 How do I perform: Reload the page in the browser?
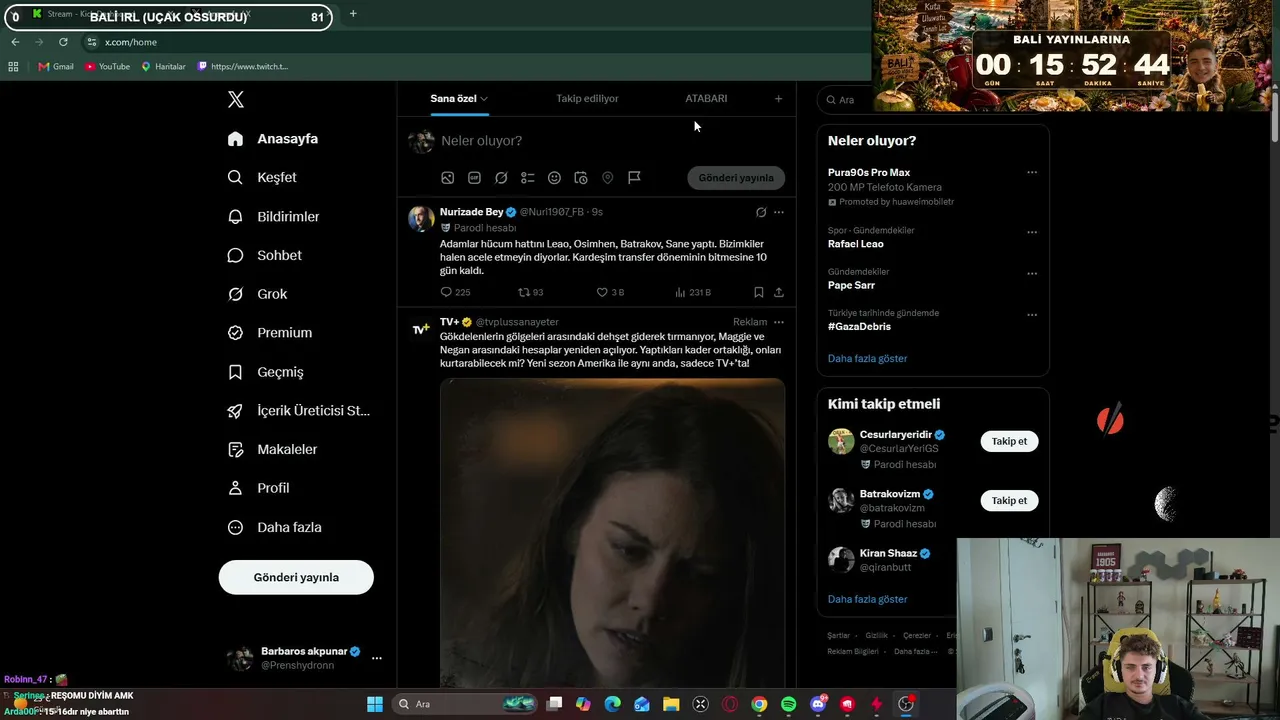63,42
